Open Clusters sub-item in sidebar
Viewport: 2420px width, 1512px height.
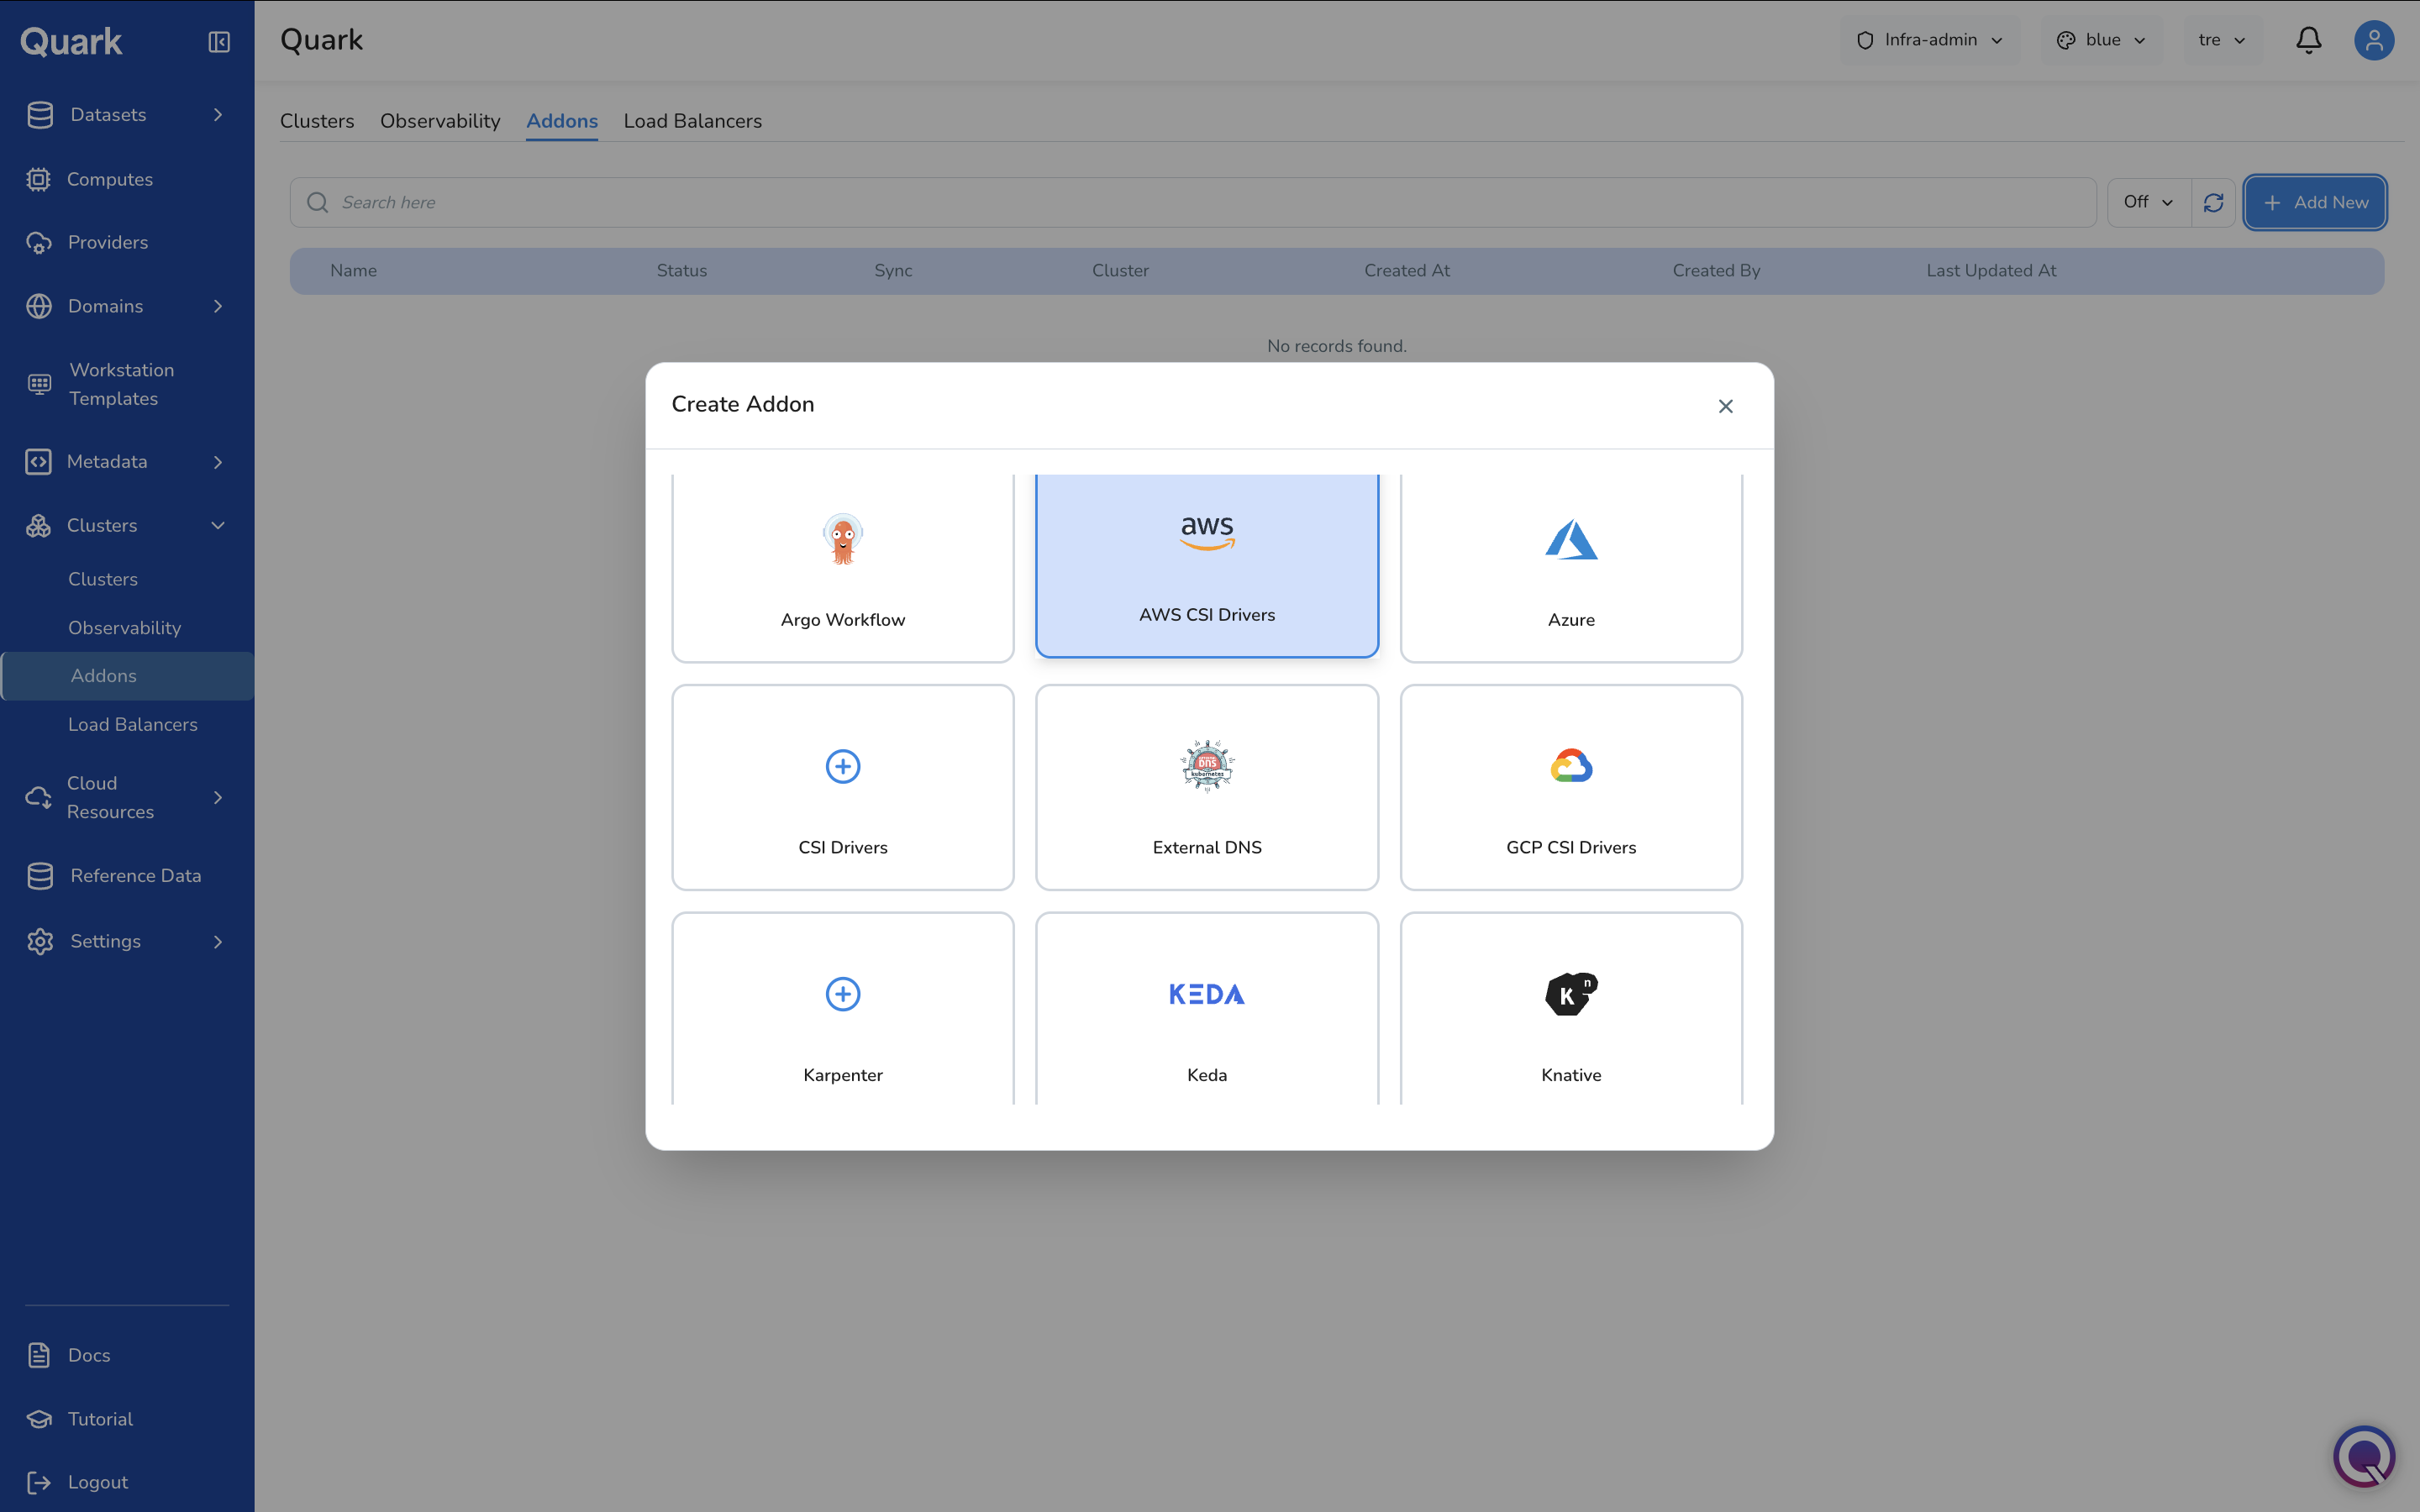pyautogui.click(x=103, y=579)
